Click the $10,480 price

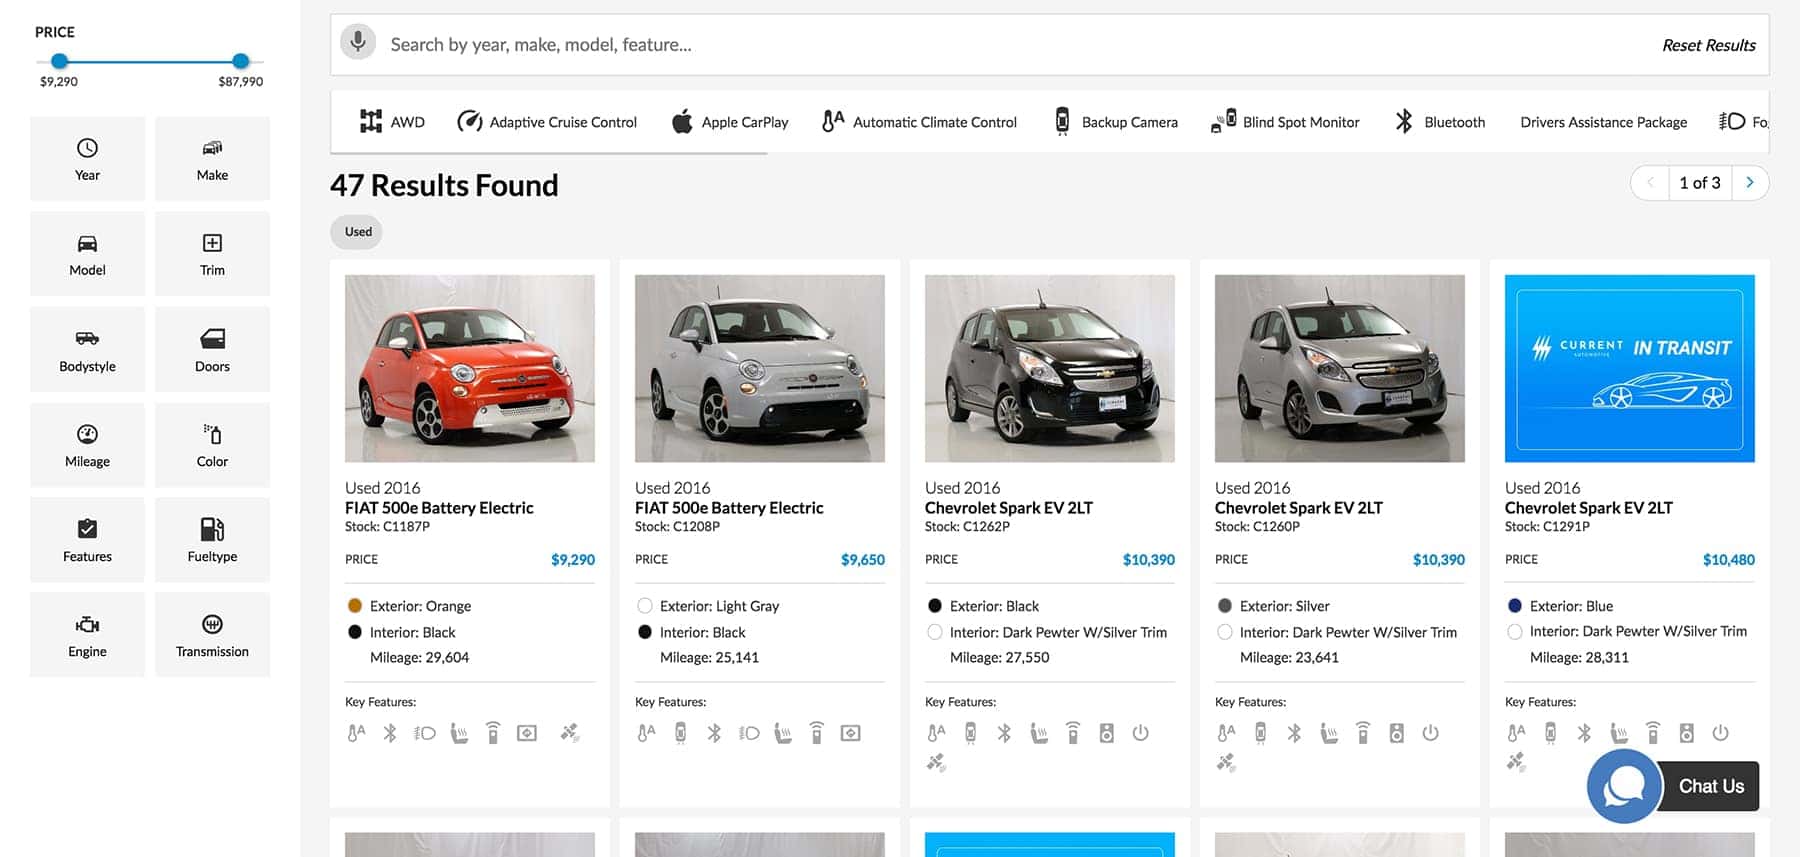click(x=1729, y=560)
